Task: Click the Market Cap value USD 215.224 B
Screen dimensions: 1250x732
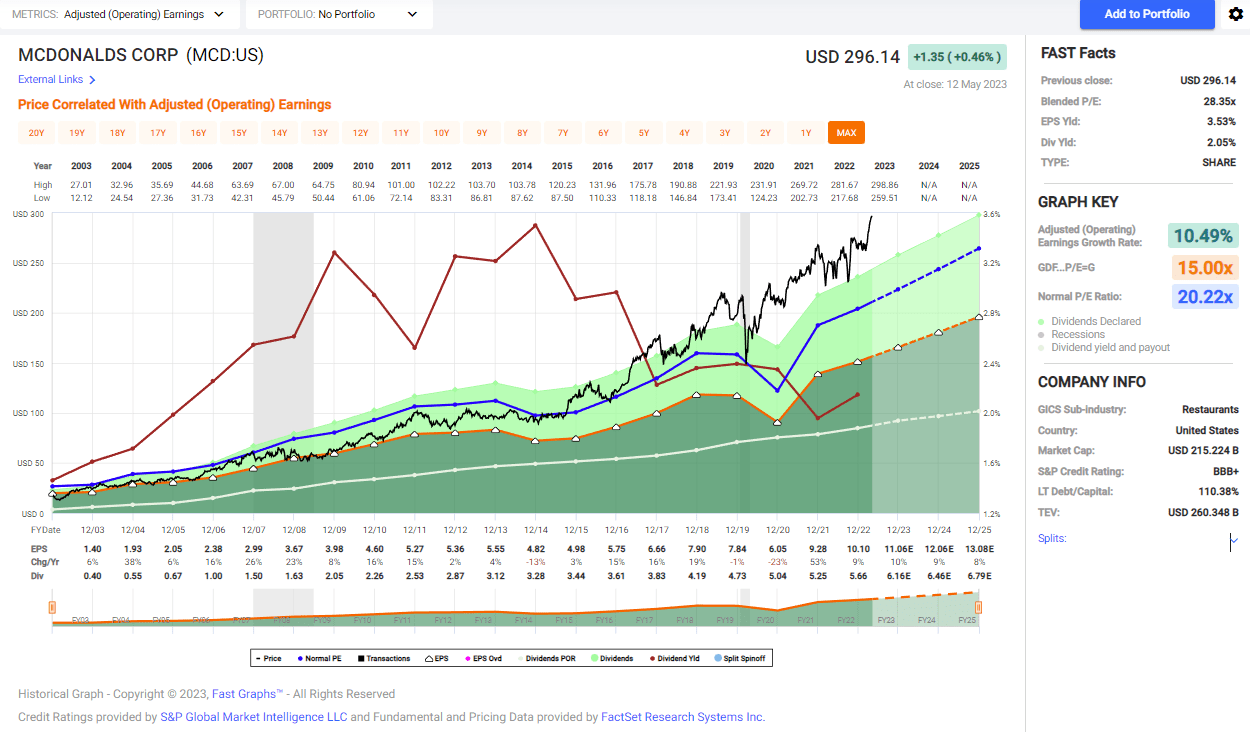Action: tap(1203, 451)
